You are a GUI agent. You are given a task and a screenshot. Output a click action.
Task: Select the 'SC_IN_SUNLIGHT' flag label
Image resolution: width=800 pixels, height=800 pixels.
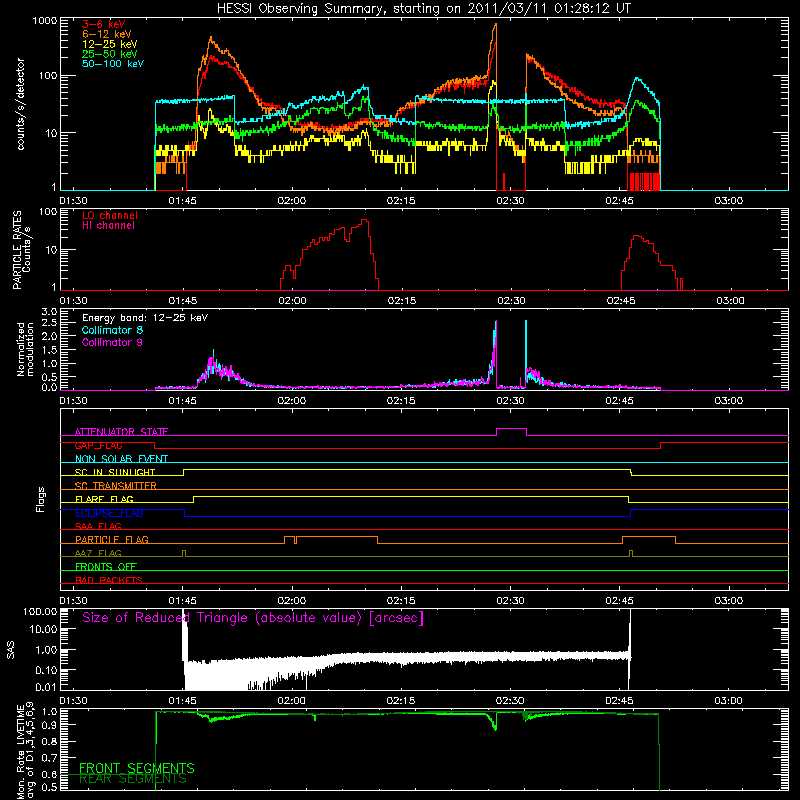(x=115, y=472)
